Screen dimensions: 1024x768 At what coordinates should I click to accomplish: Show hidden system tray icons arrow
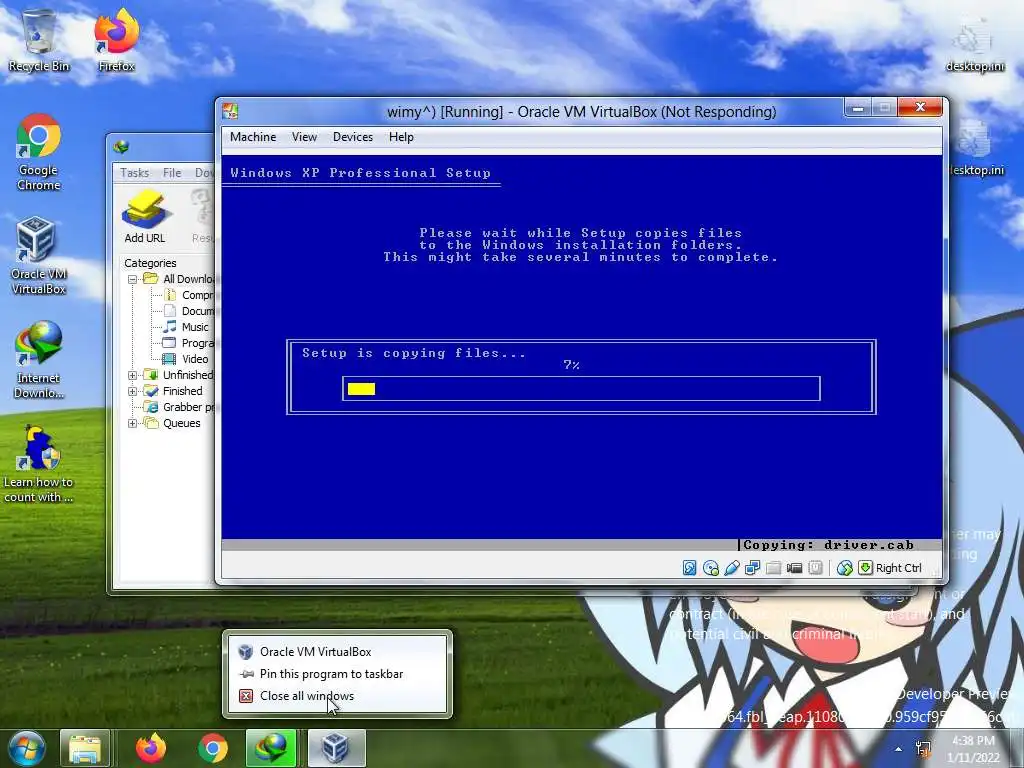pyautogui.click(x=899, y=749)
